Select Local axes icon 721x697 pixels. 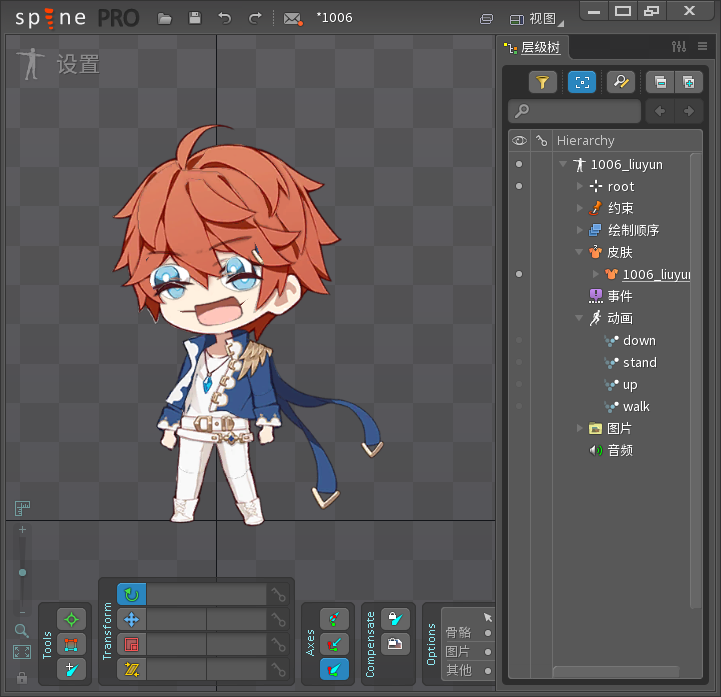click(x=334, y=620)
